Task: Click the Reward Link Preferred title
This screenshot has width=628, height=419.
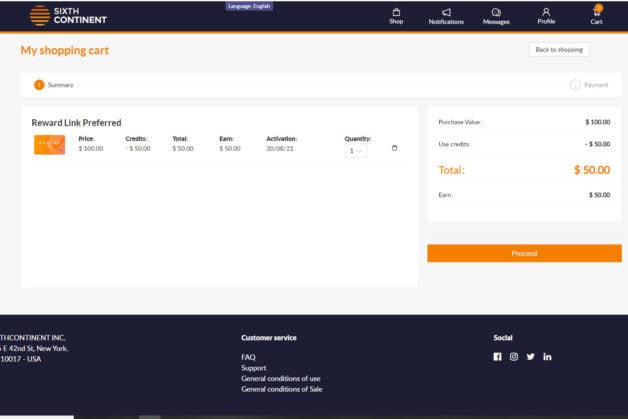Action: 76,123
